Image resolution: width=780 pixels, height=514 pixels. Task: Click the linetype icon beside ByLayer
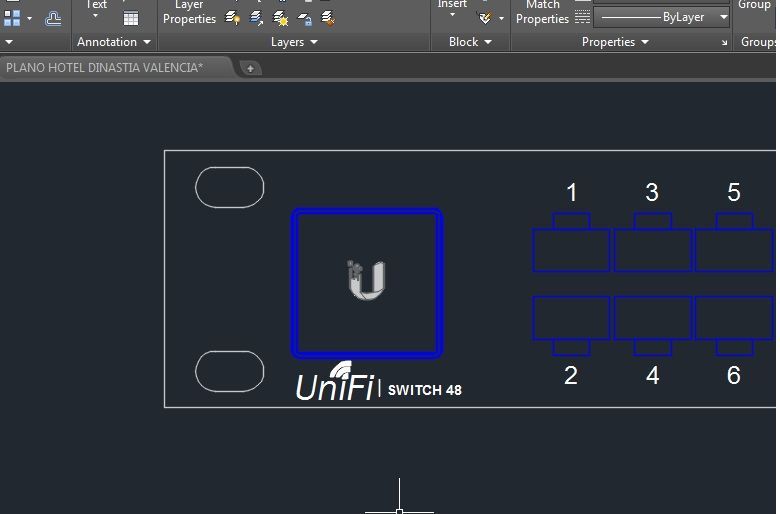coord(582,18)
